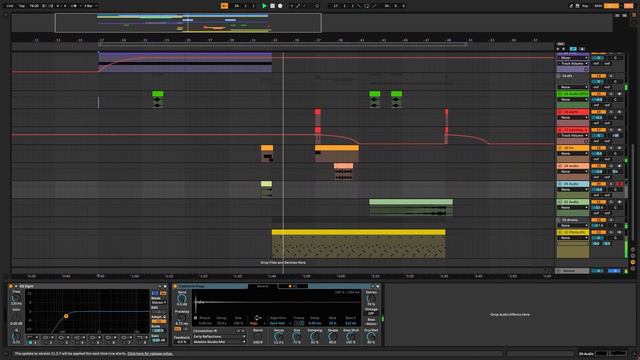This screenshot has width=640, height=360.
Task: Select the 28 fire track header
Action: [x=573, y=148]
